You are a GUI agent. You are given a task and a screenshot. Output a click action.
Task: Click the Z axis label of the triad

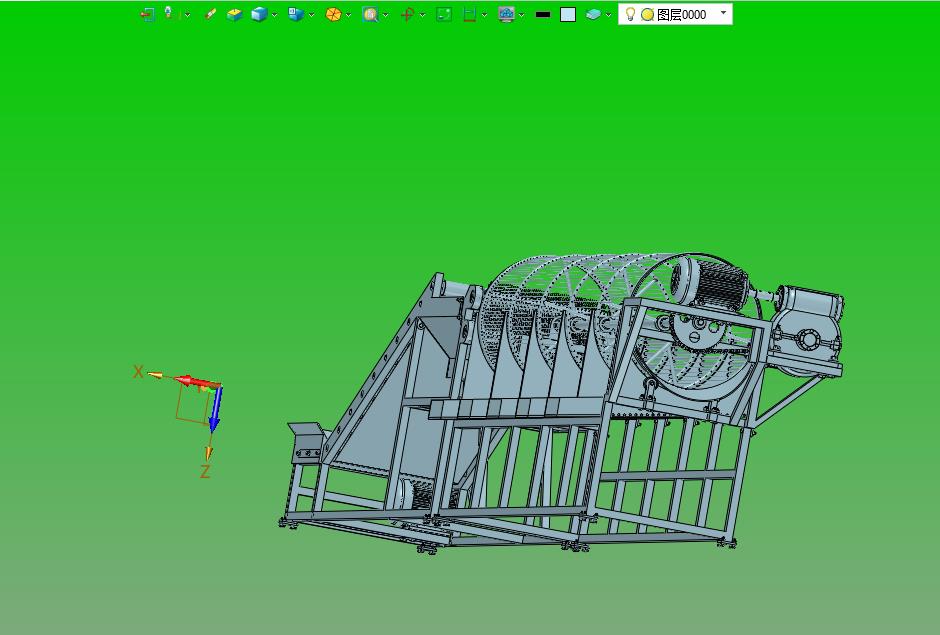click(205, 472)
